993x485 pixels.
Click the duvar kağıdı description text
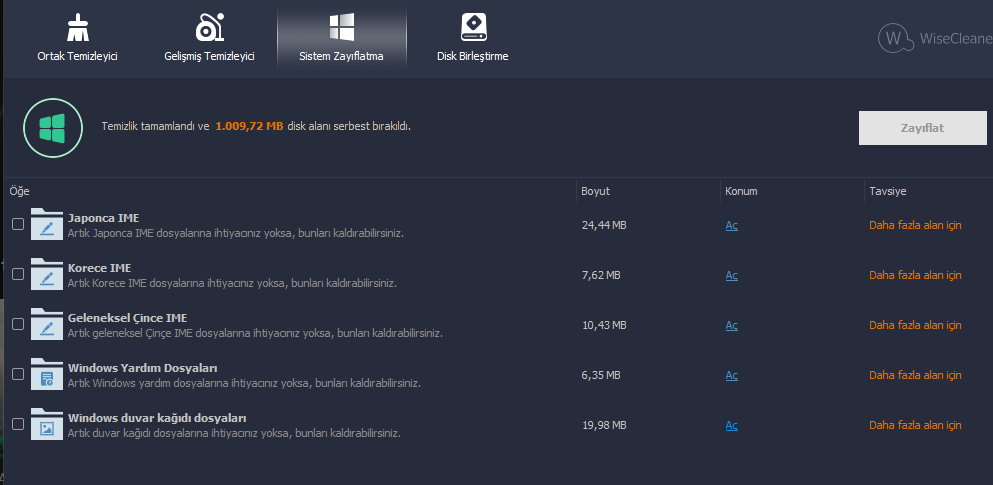tap(234, 434)
